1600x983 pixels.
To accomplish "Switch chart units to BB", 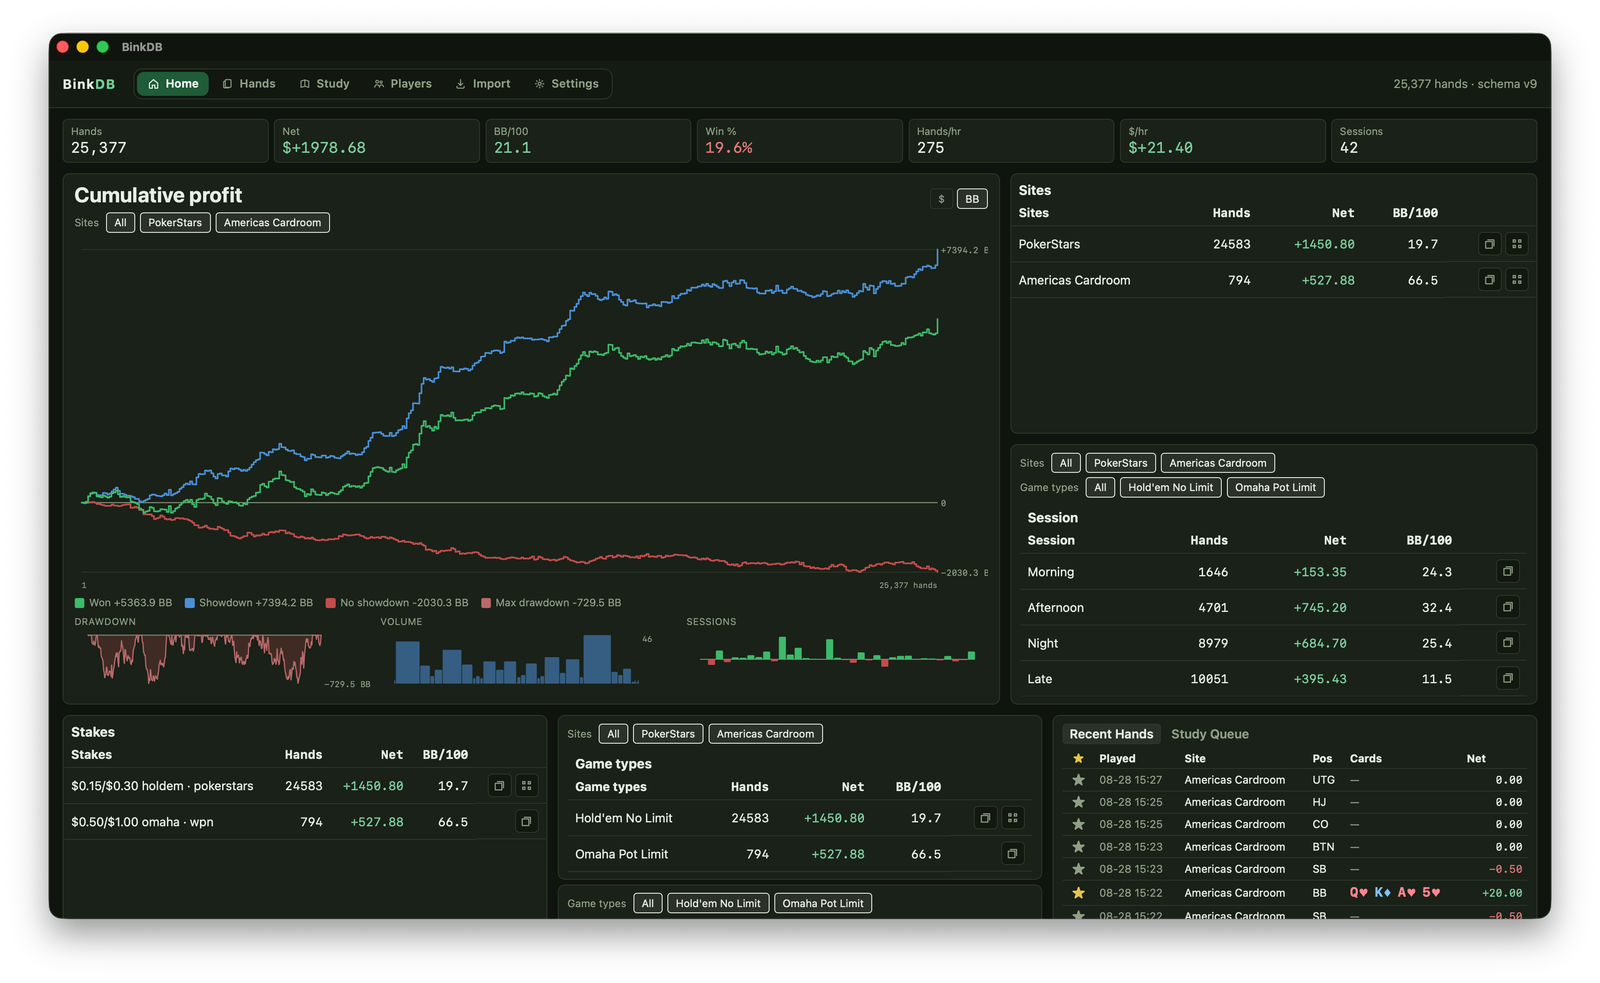I will point(972,199).
